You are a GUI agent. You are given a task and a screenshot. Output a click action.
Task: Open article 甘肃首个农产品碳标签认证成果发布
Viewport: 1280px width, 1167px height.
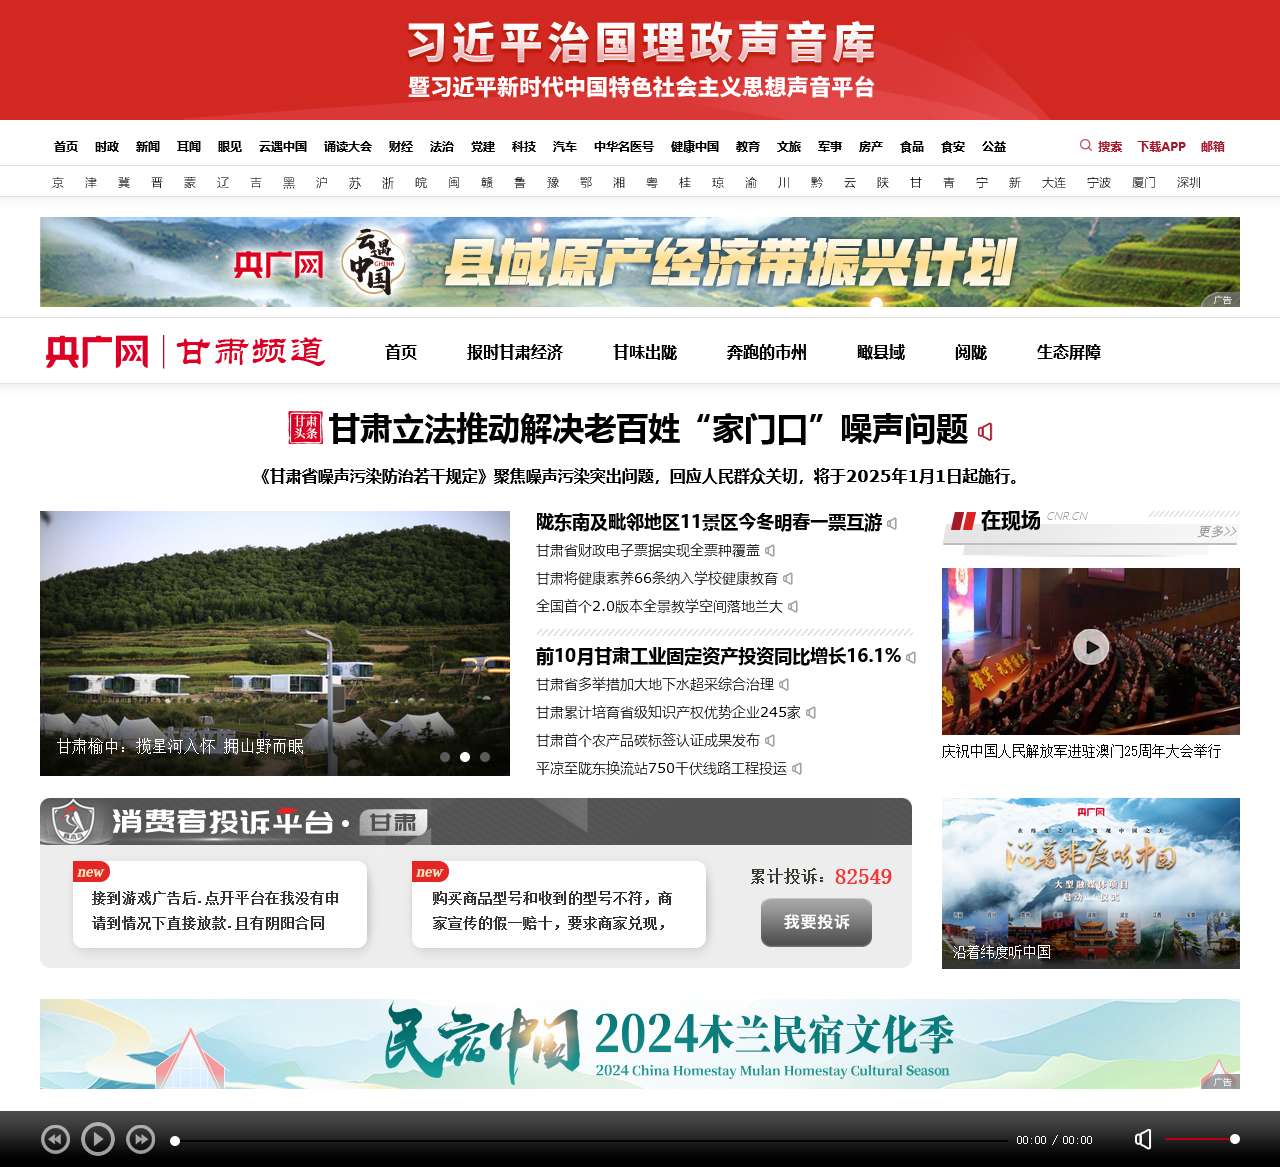tap(648, 740)
